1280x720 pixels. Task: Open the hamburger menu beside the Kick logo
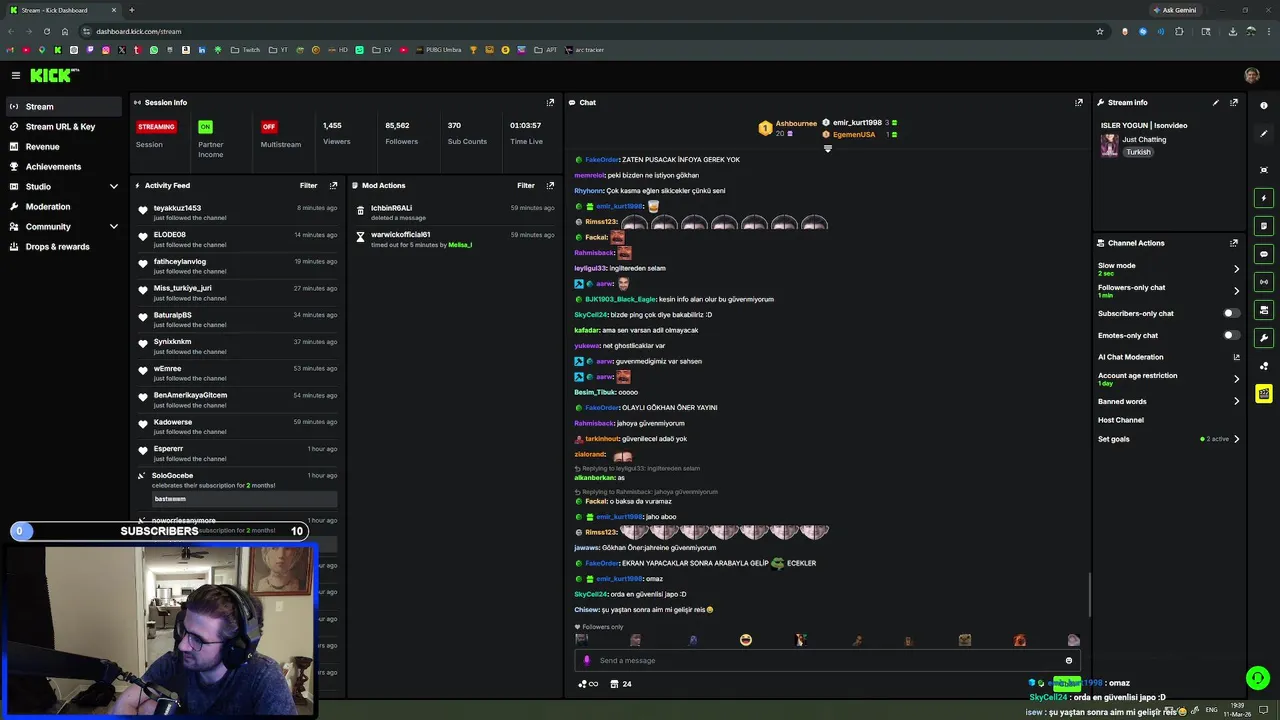pos(16,75)
